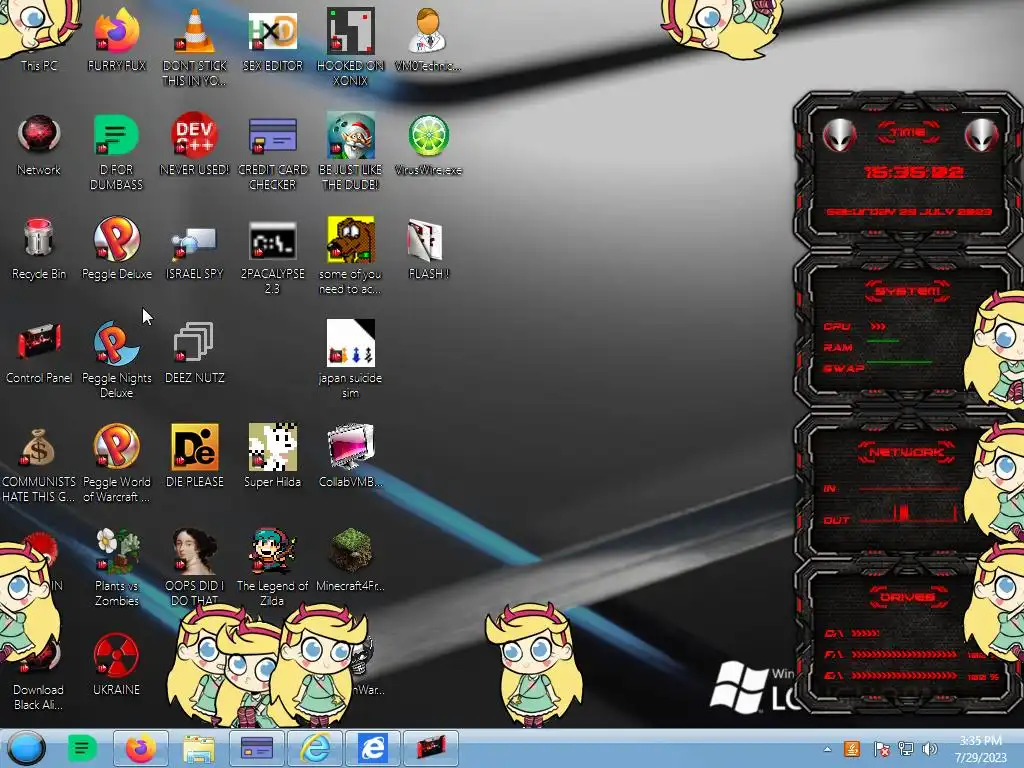The width and height of the screenshot is (1024, 768).
Task: Click the left alien head in TIME gadget
Action: 839,135
